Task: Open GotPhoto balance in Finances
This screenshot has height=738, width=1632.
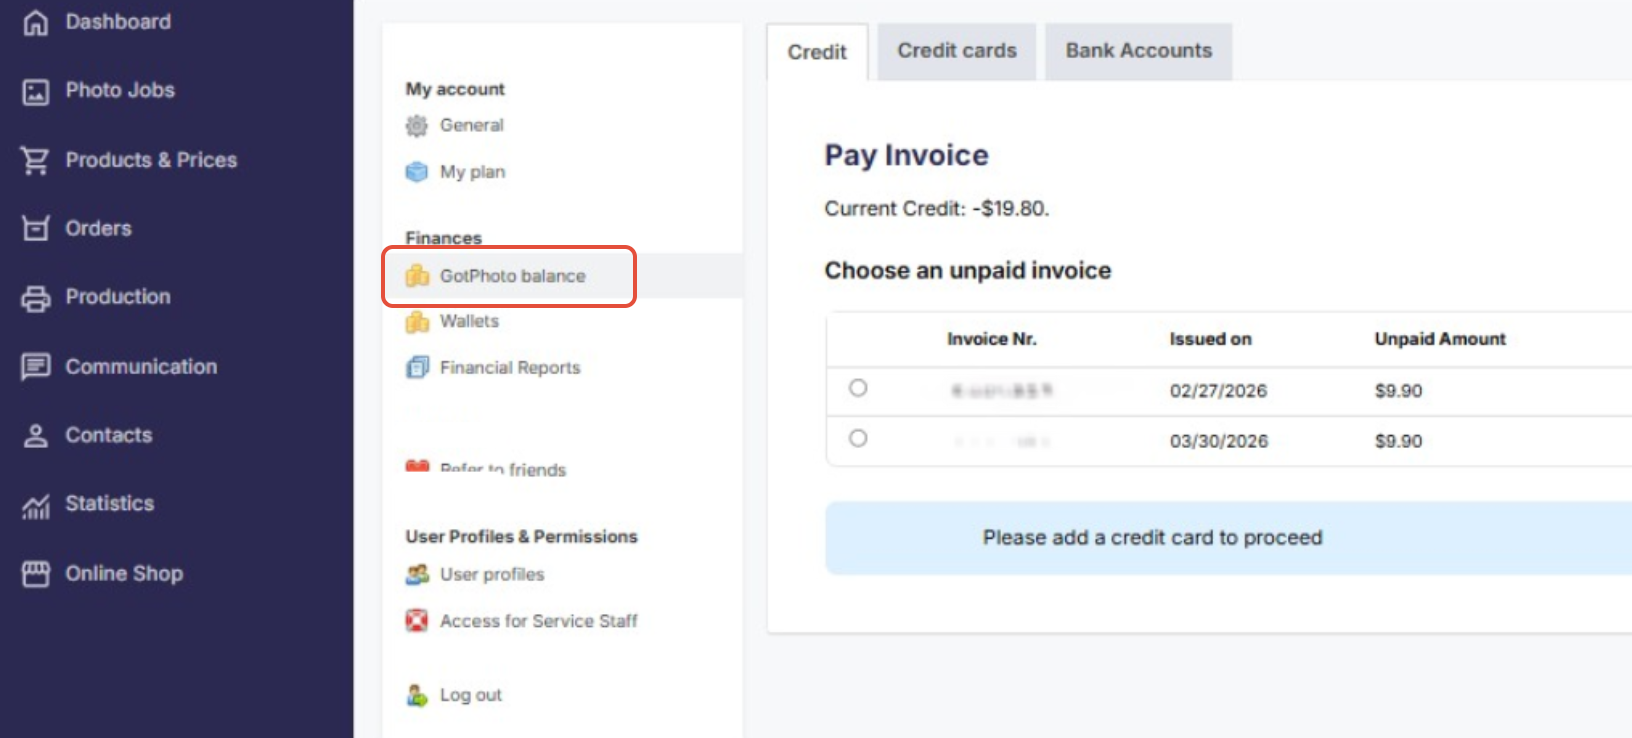Action: (x=513, y=276)
